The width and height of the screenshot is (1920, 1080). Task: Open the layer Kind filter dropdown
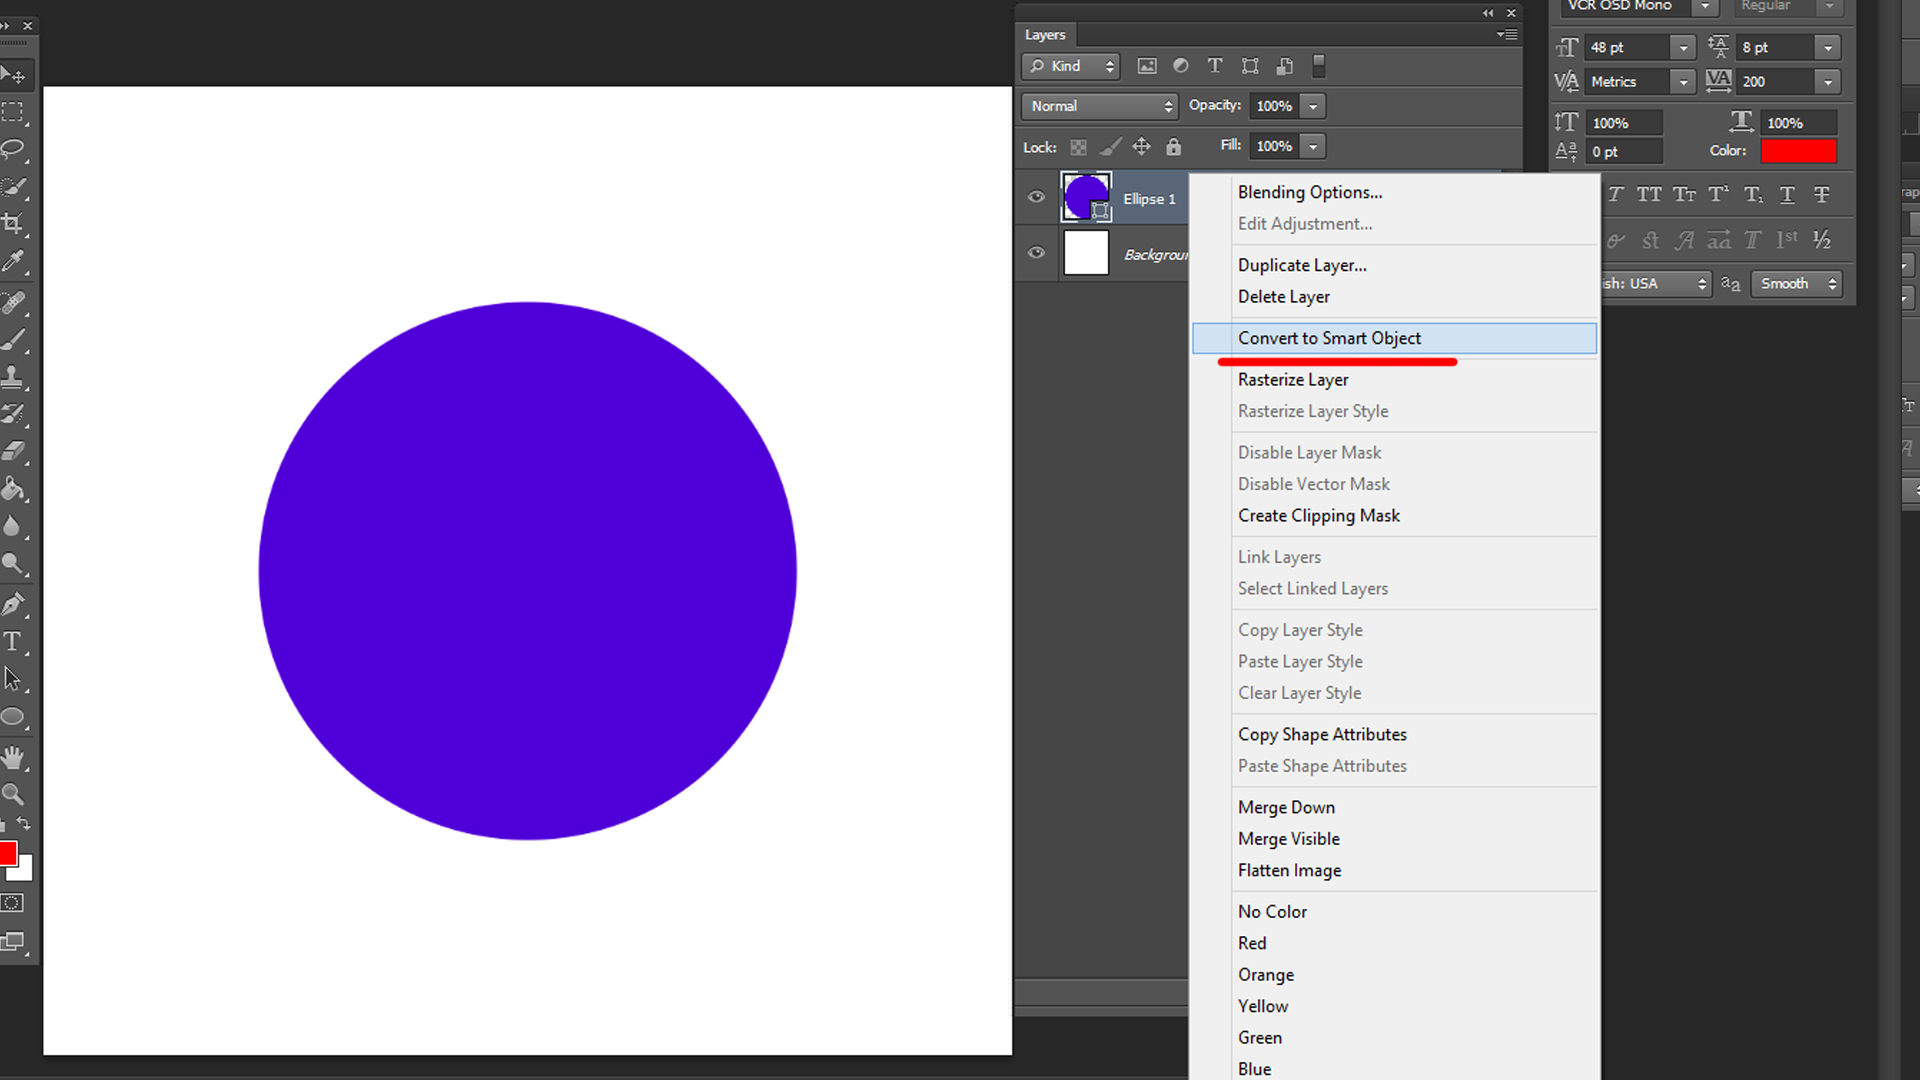[1071, 66]
